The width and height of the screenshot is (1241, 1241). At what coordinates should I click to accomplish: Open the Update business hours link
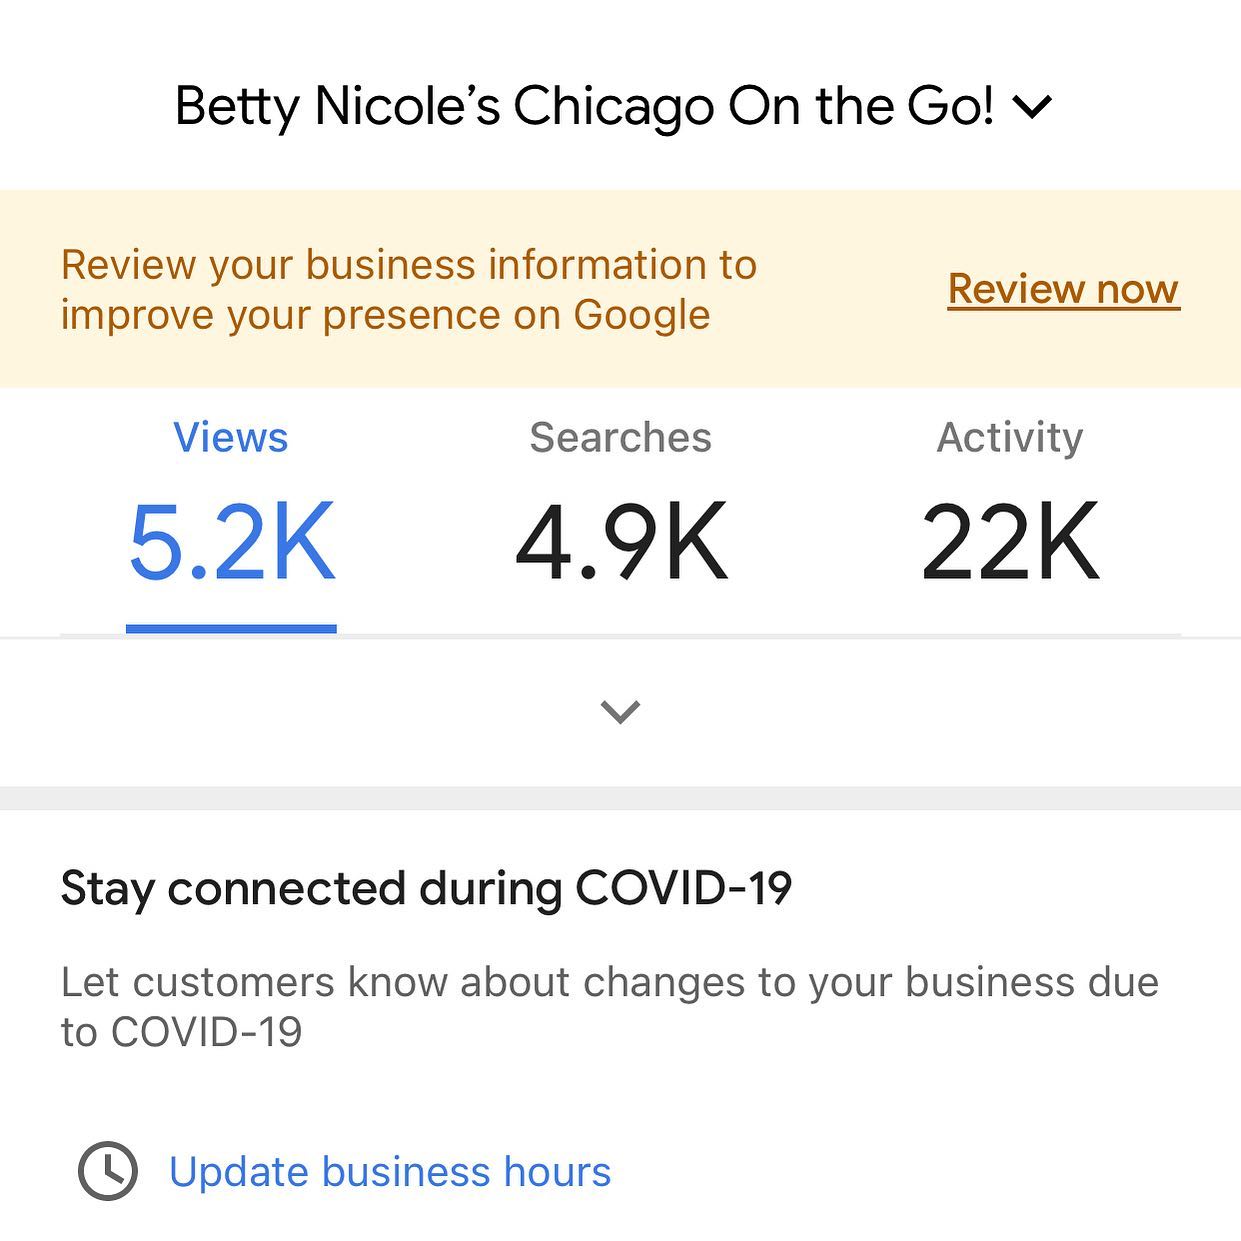390,1172
